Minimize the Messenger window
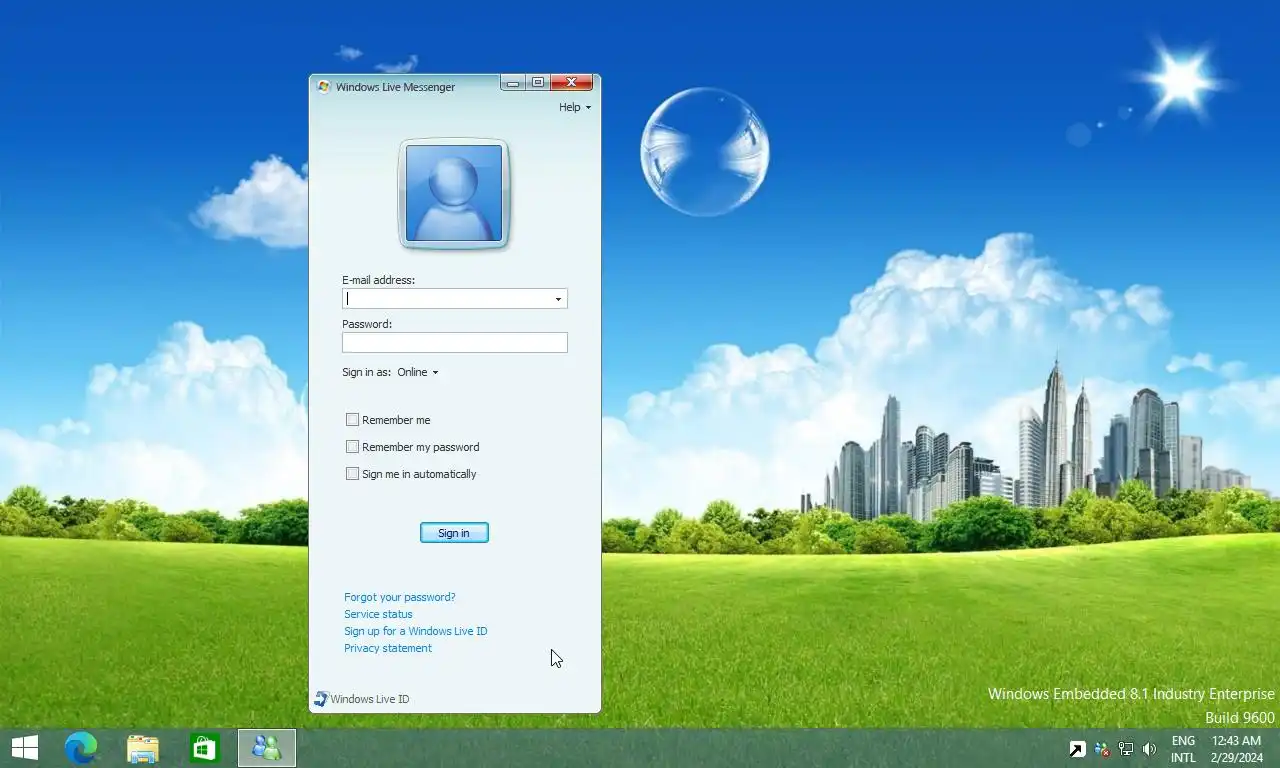 (x=513, y=83)
